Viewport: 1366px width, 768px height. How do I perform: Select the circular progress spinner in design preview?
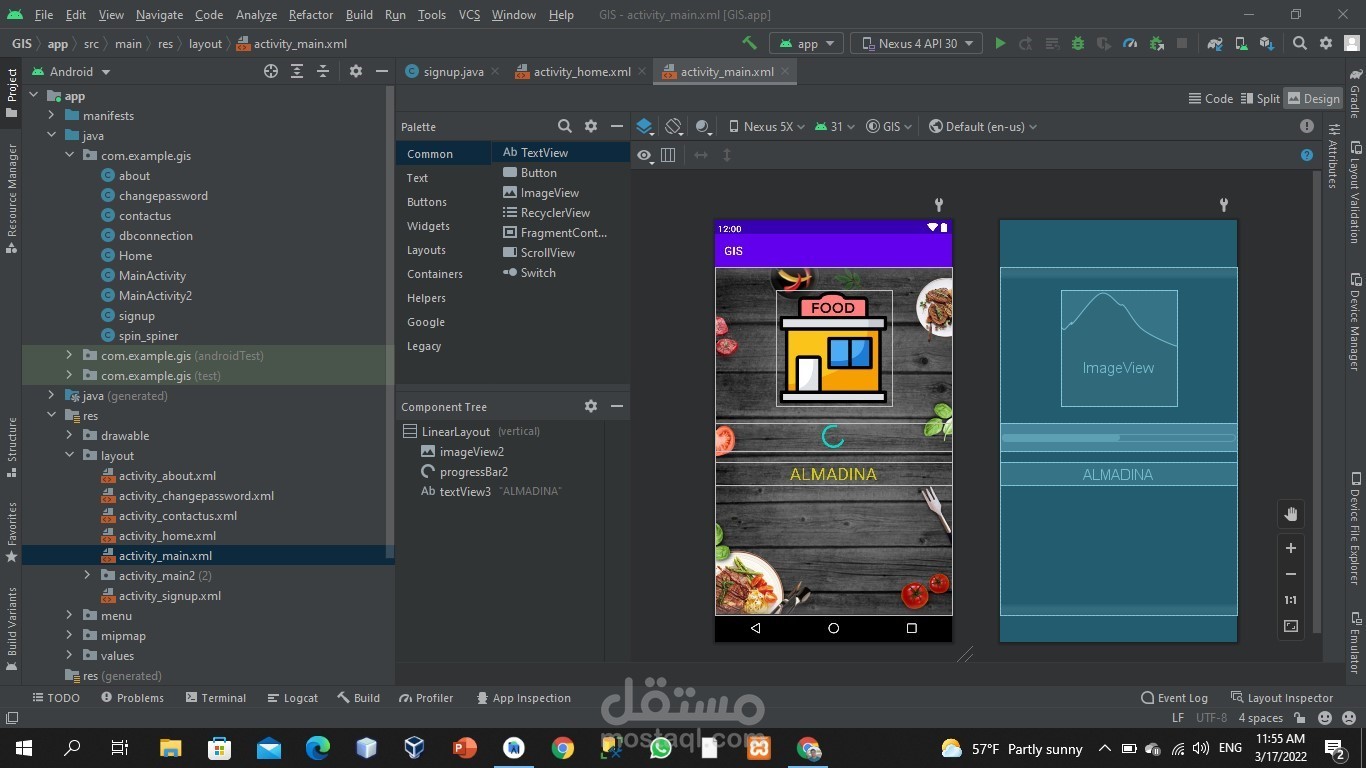point(833,436)
